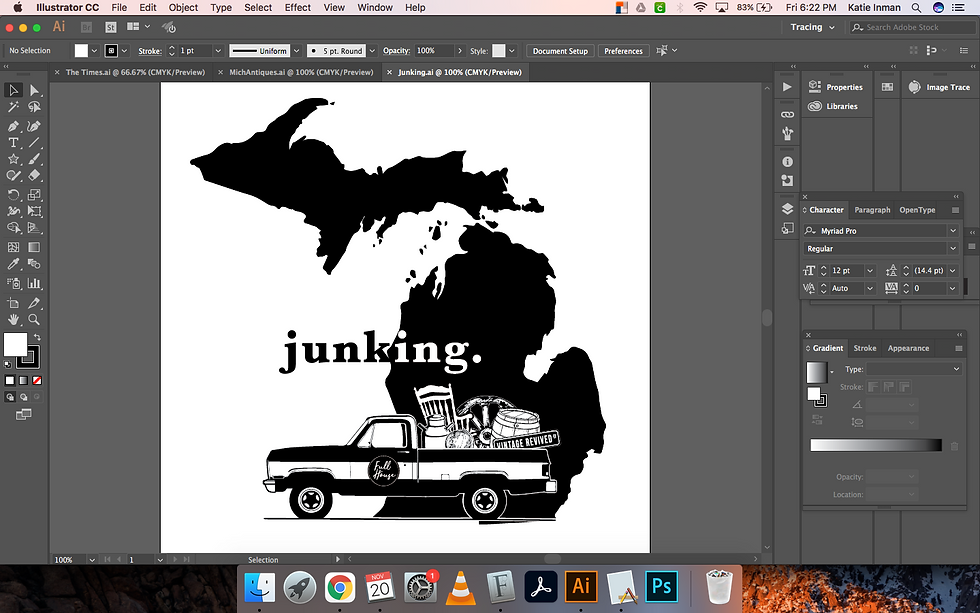Click the Document Setup button

pyautogui.click(x=560, y=51)
